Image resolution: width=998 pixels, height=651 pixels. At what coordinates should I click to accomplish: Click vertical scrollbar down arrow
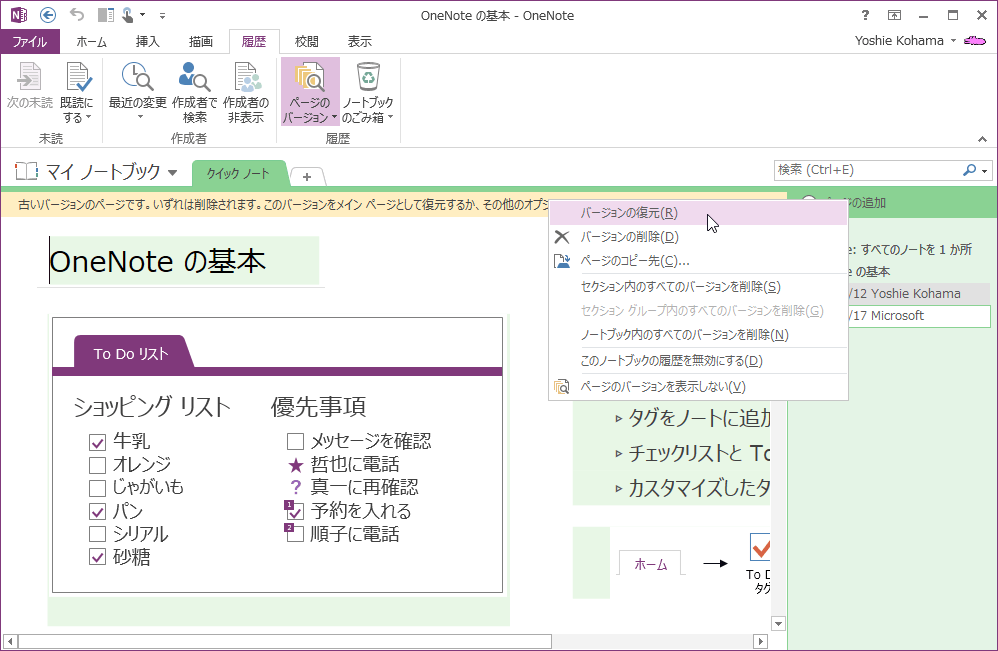pos(778,624)
